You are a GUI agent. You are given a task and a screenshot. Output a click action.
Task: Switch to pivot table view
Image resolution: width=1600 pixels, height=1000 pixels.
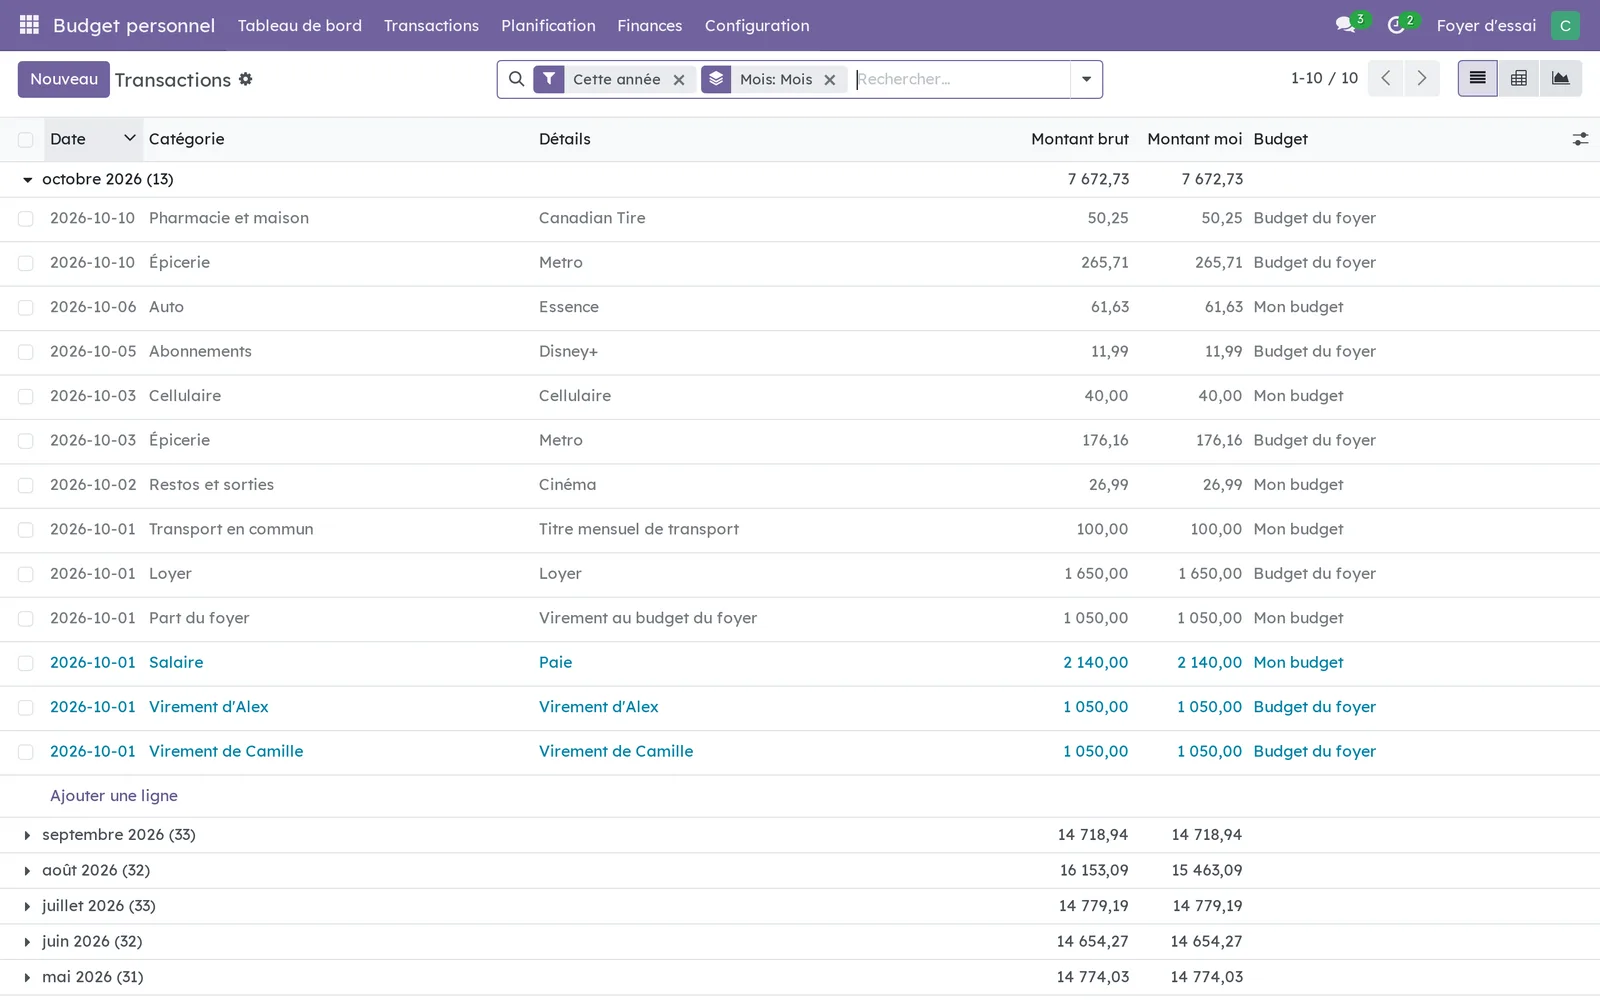(1518, 78)
